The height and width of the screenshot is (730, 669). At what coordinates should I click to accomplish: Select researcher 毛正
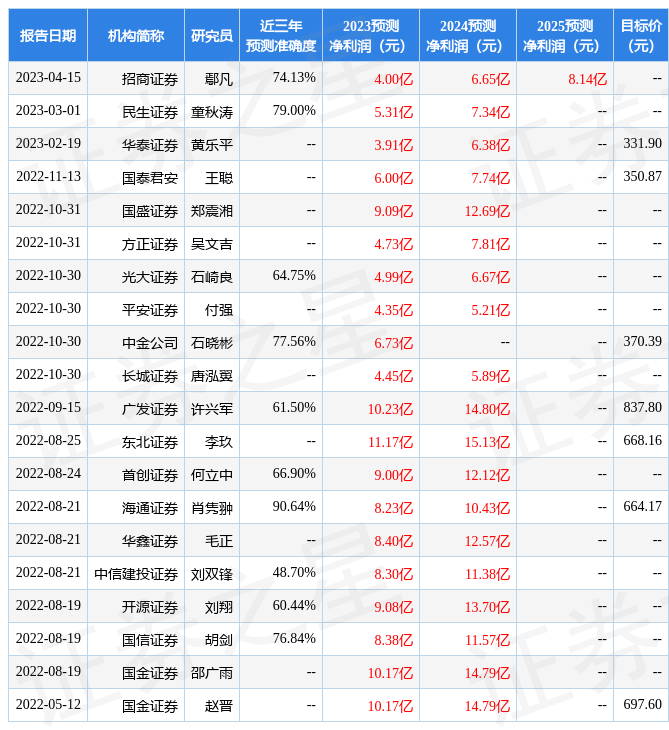(x=219, y=542)
